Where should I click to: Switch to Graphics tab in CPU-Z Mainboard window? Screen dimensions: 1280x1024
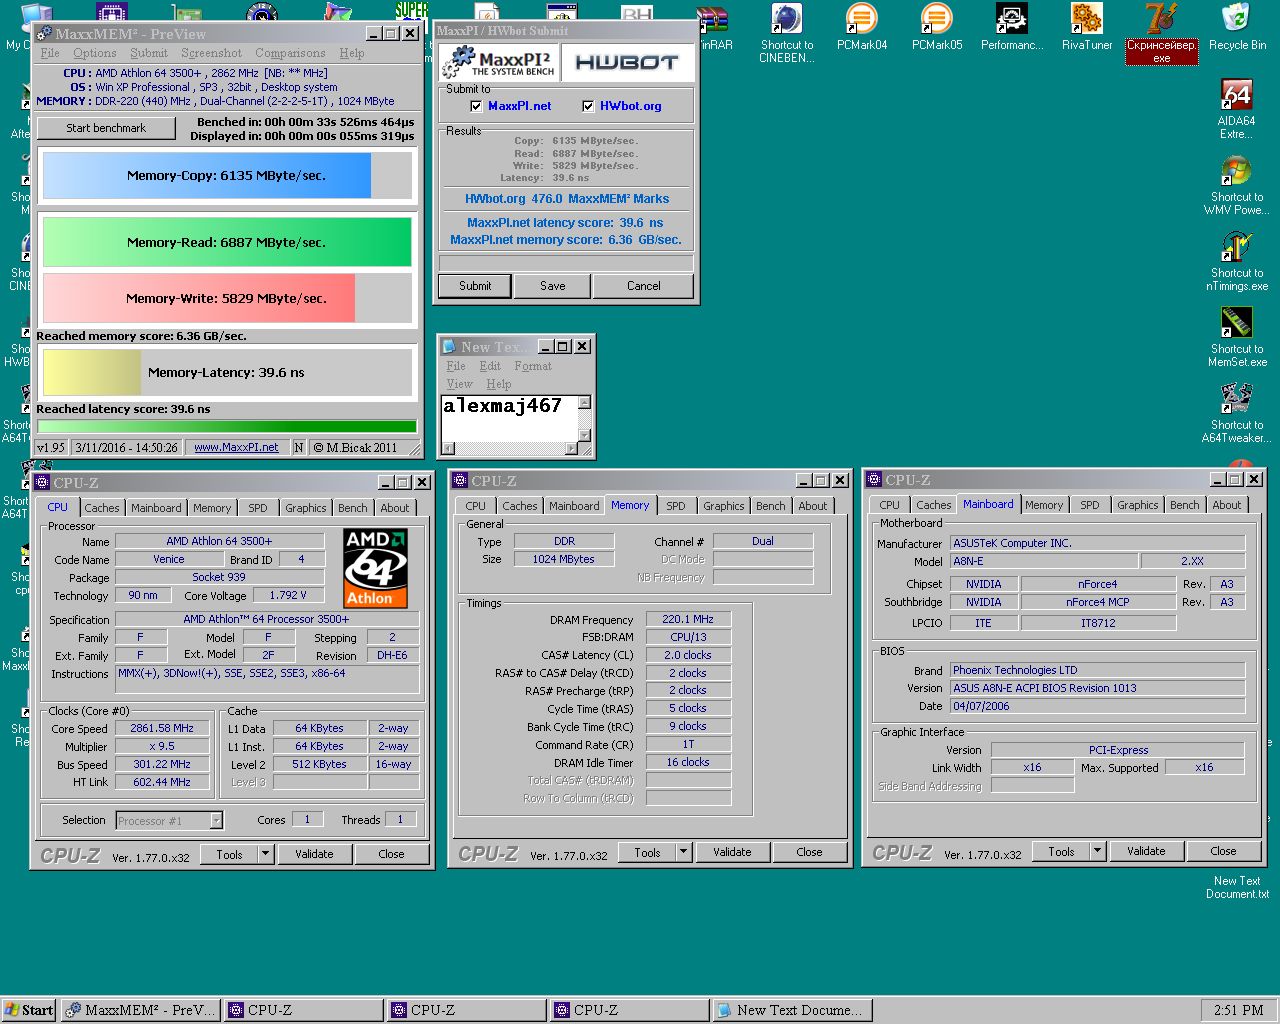tap(1137, 505)
